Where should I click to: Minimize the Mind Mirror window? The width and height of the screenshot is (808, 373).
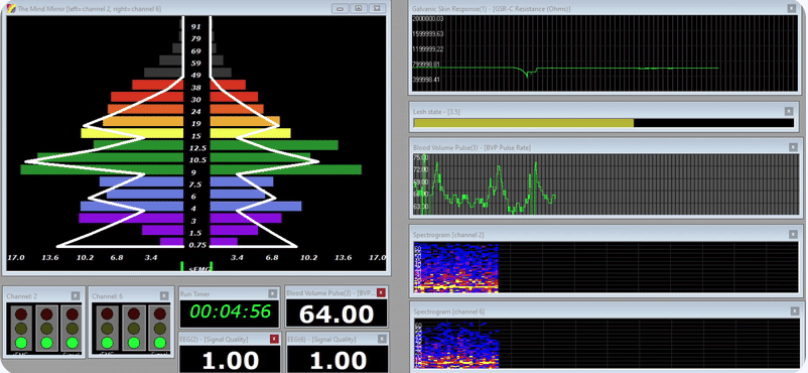click(340, 8)
